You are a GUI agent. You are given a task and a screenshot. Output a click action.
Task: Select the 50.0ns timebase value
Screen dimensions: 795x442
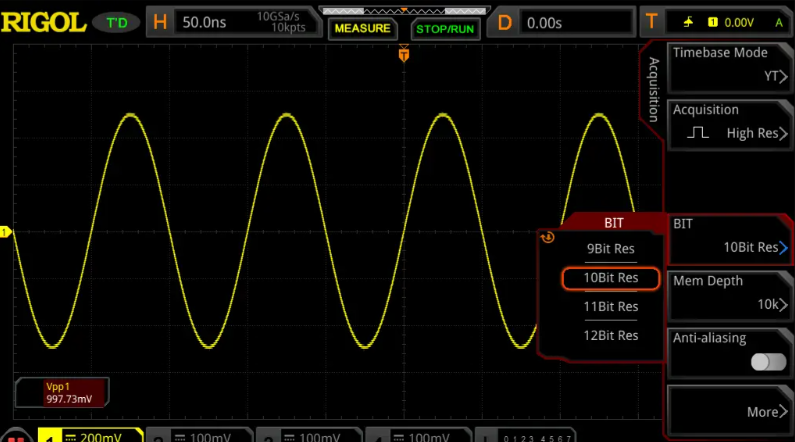pos(204,22)
